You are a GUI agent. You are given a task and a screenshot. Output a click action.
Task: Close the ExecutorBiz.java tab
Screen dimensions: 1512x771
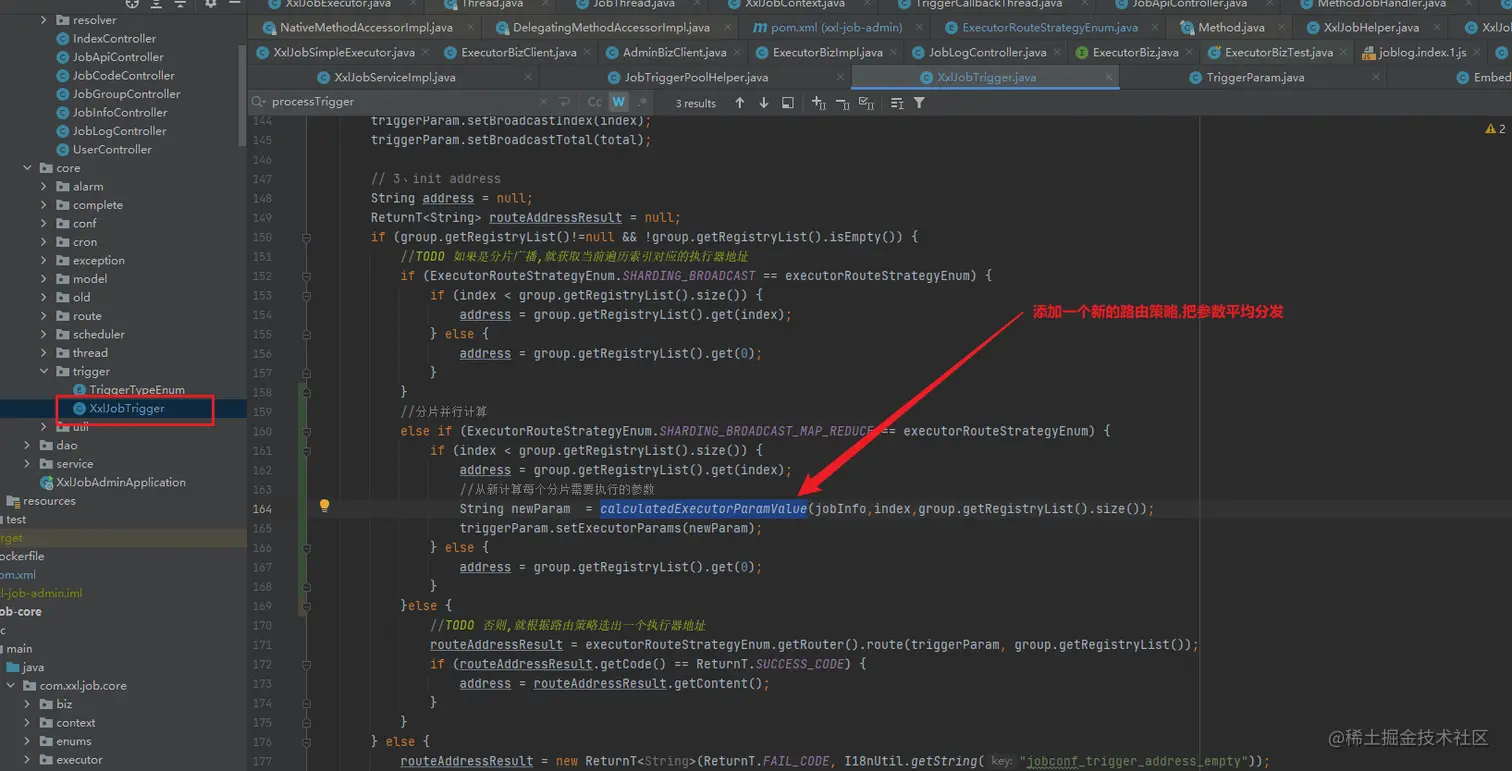tap(1190, 52)
